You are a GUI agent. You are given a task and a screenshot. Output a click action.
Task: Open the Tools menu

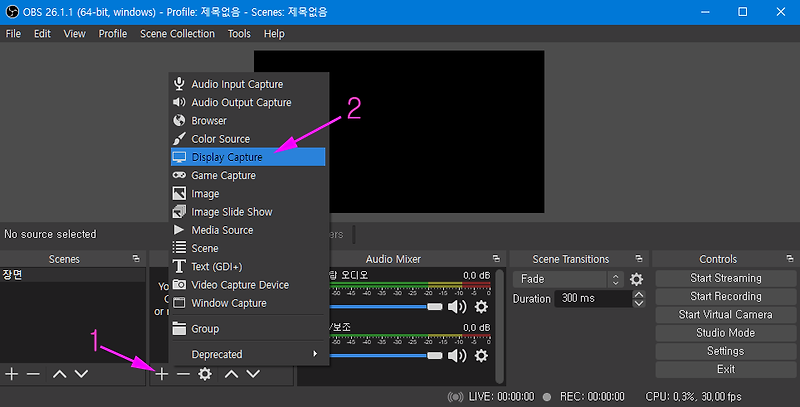point(239,34)
